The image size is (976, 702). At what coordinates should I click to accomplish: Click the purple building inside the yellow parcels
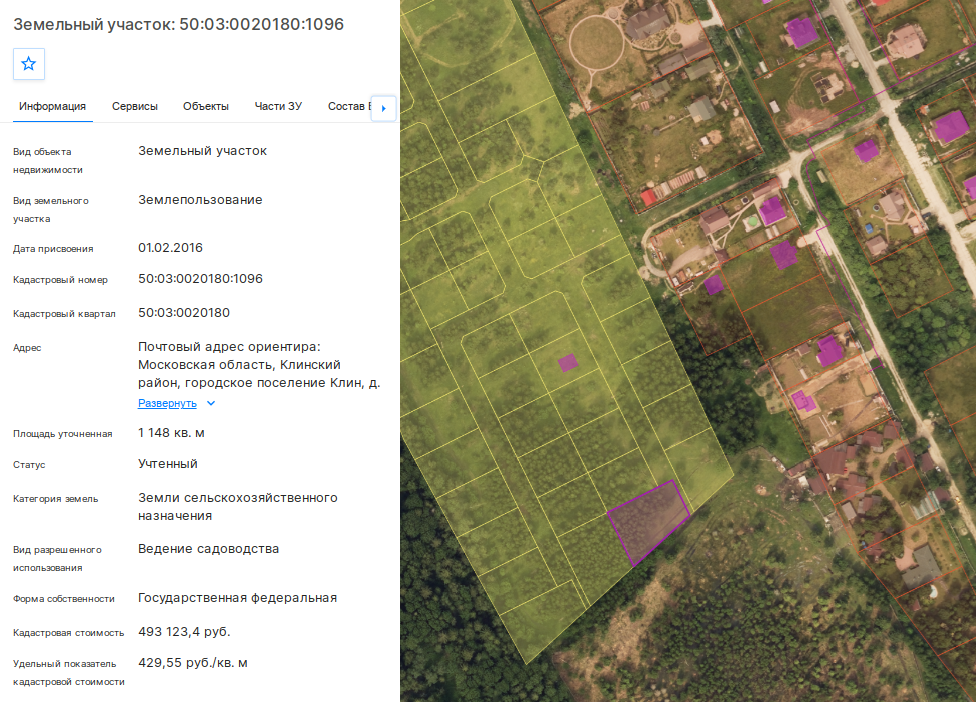568,362
